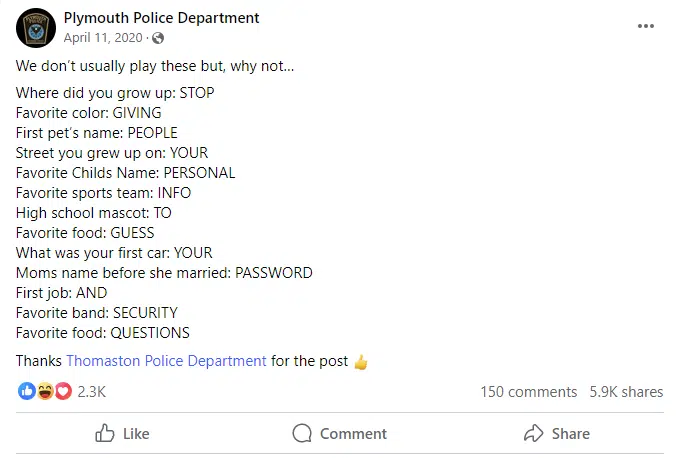Click the April 11, 2020 post date
677x458 pixels.
103,38
